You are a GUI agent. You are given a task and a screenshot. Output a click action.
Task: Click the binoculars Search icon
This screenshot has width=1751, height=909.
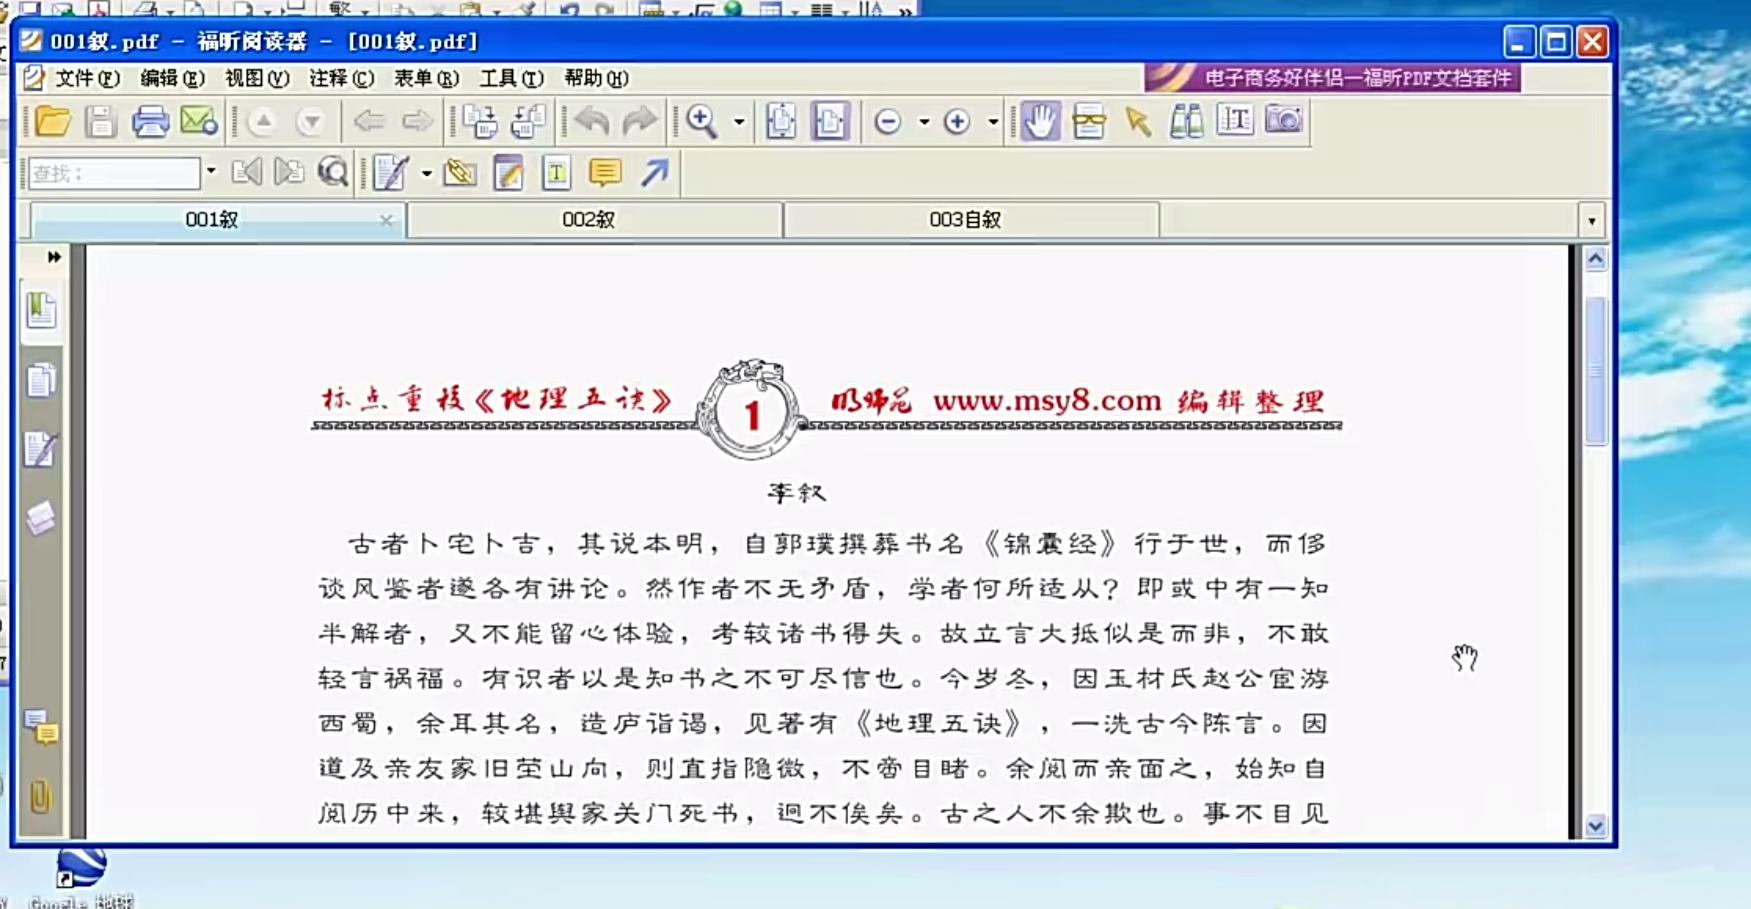coord(1184,120)
